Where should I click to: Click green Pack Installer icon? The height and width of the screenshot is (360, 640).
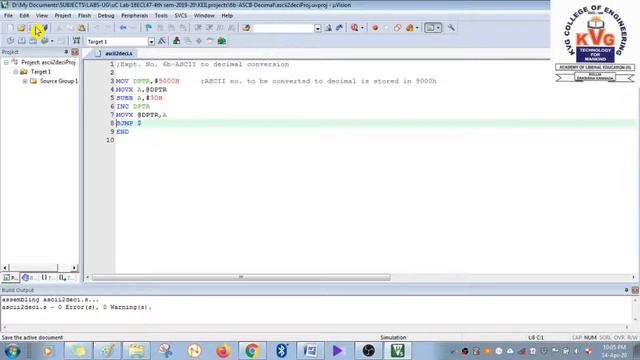(x=222, y=41)
